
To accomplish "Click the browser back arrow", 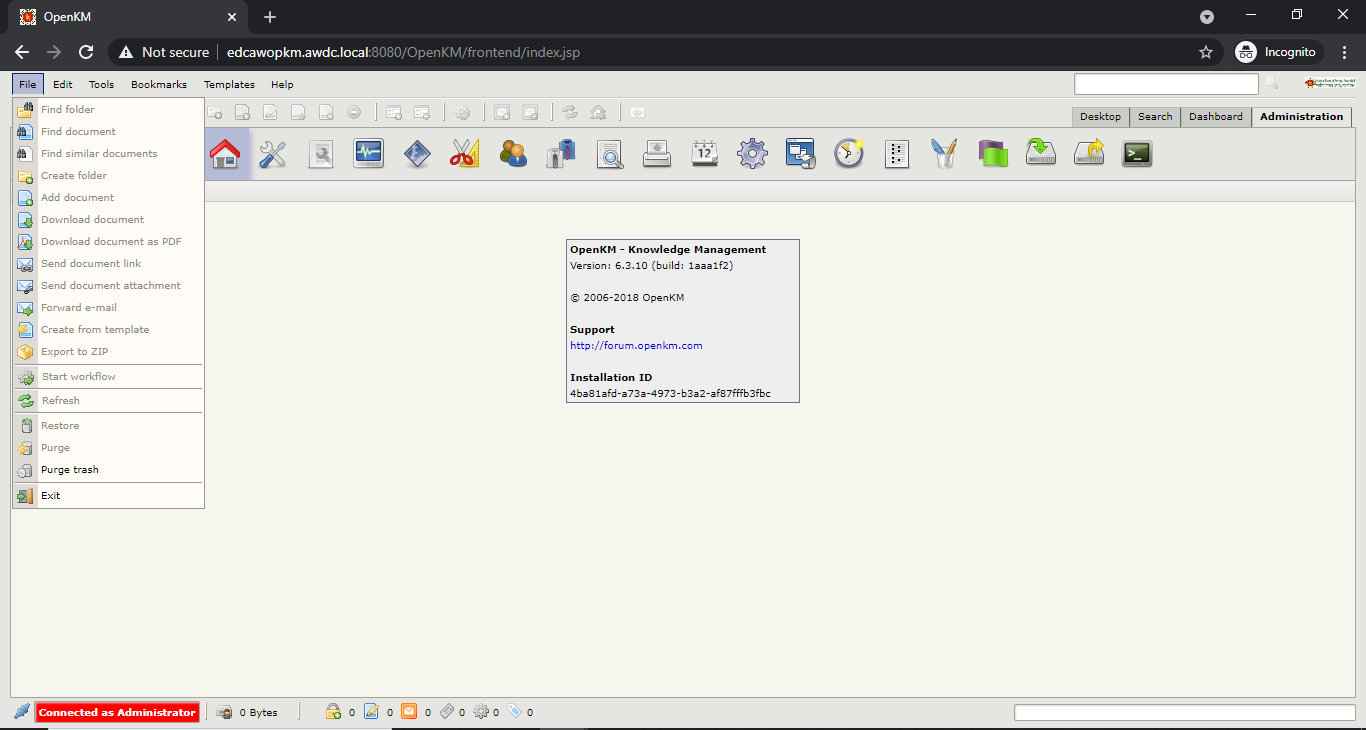I will point(22,52).
